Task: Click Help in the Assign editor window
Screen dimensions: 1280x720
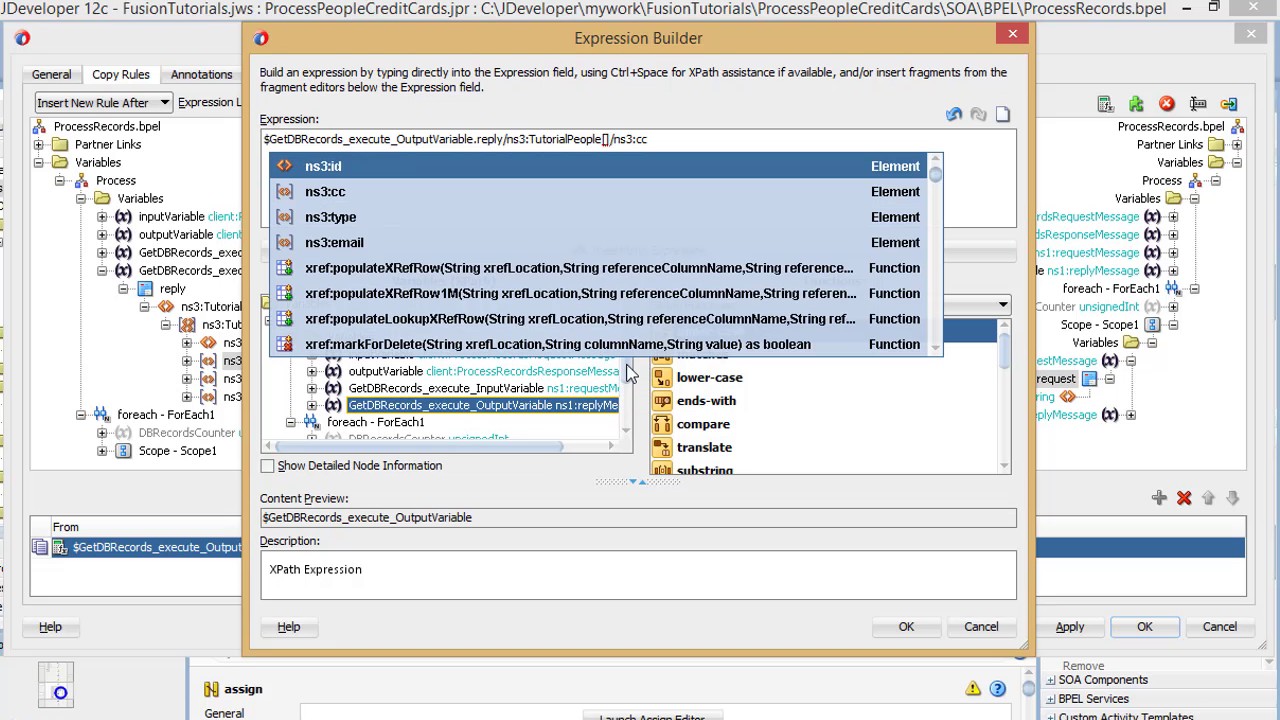Action: 50,627
